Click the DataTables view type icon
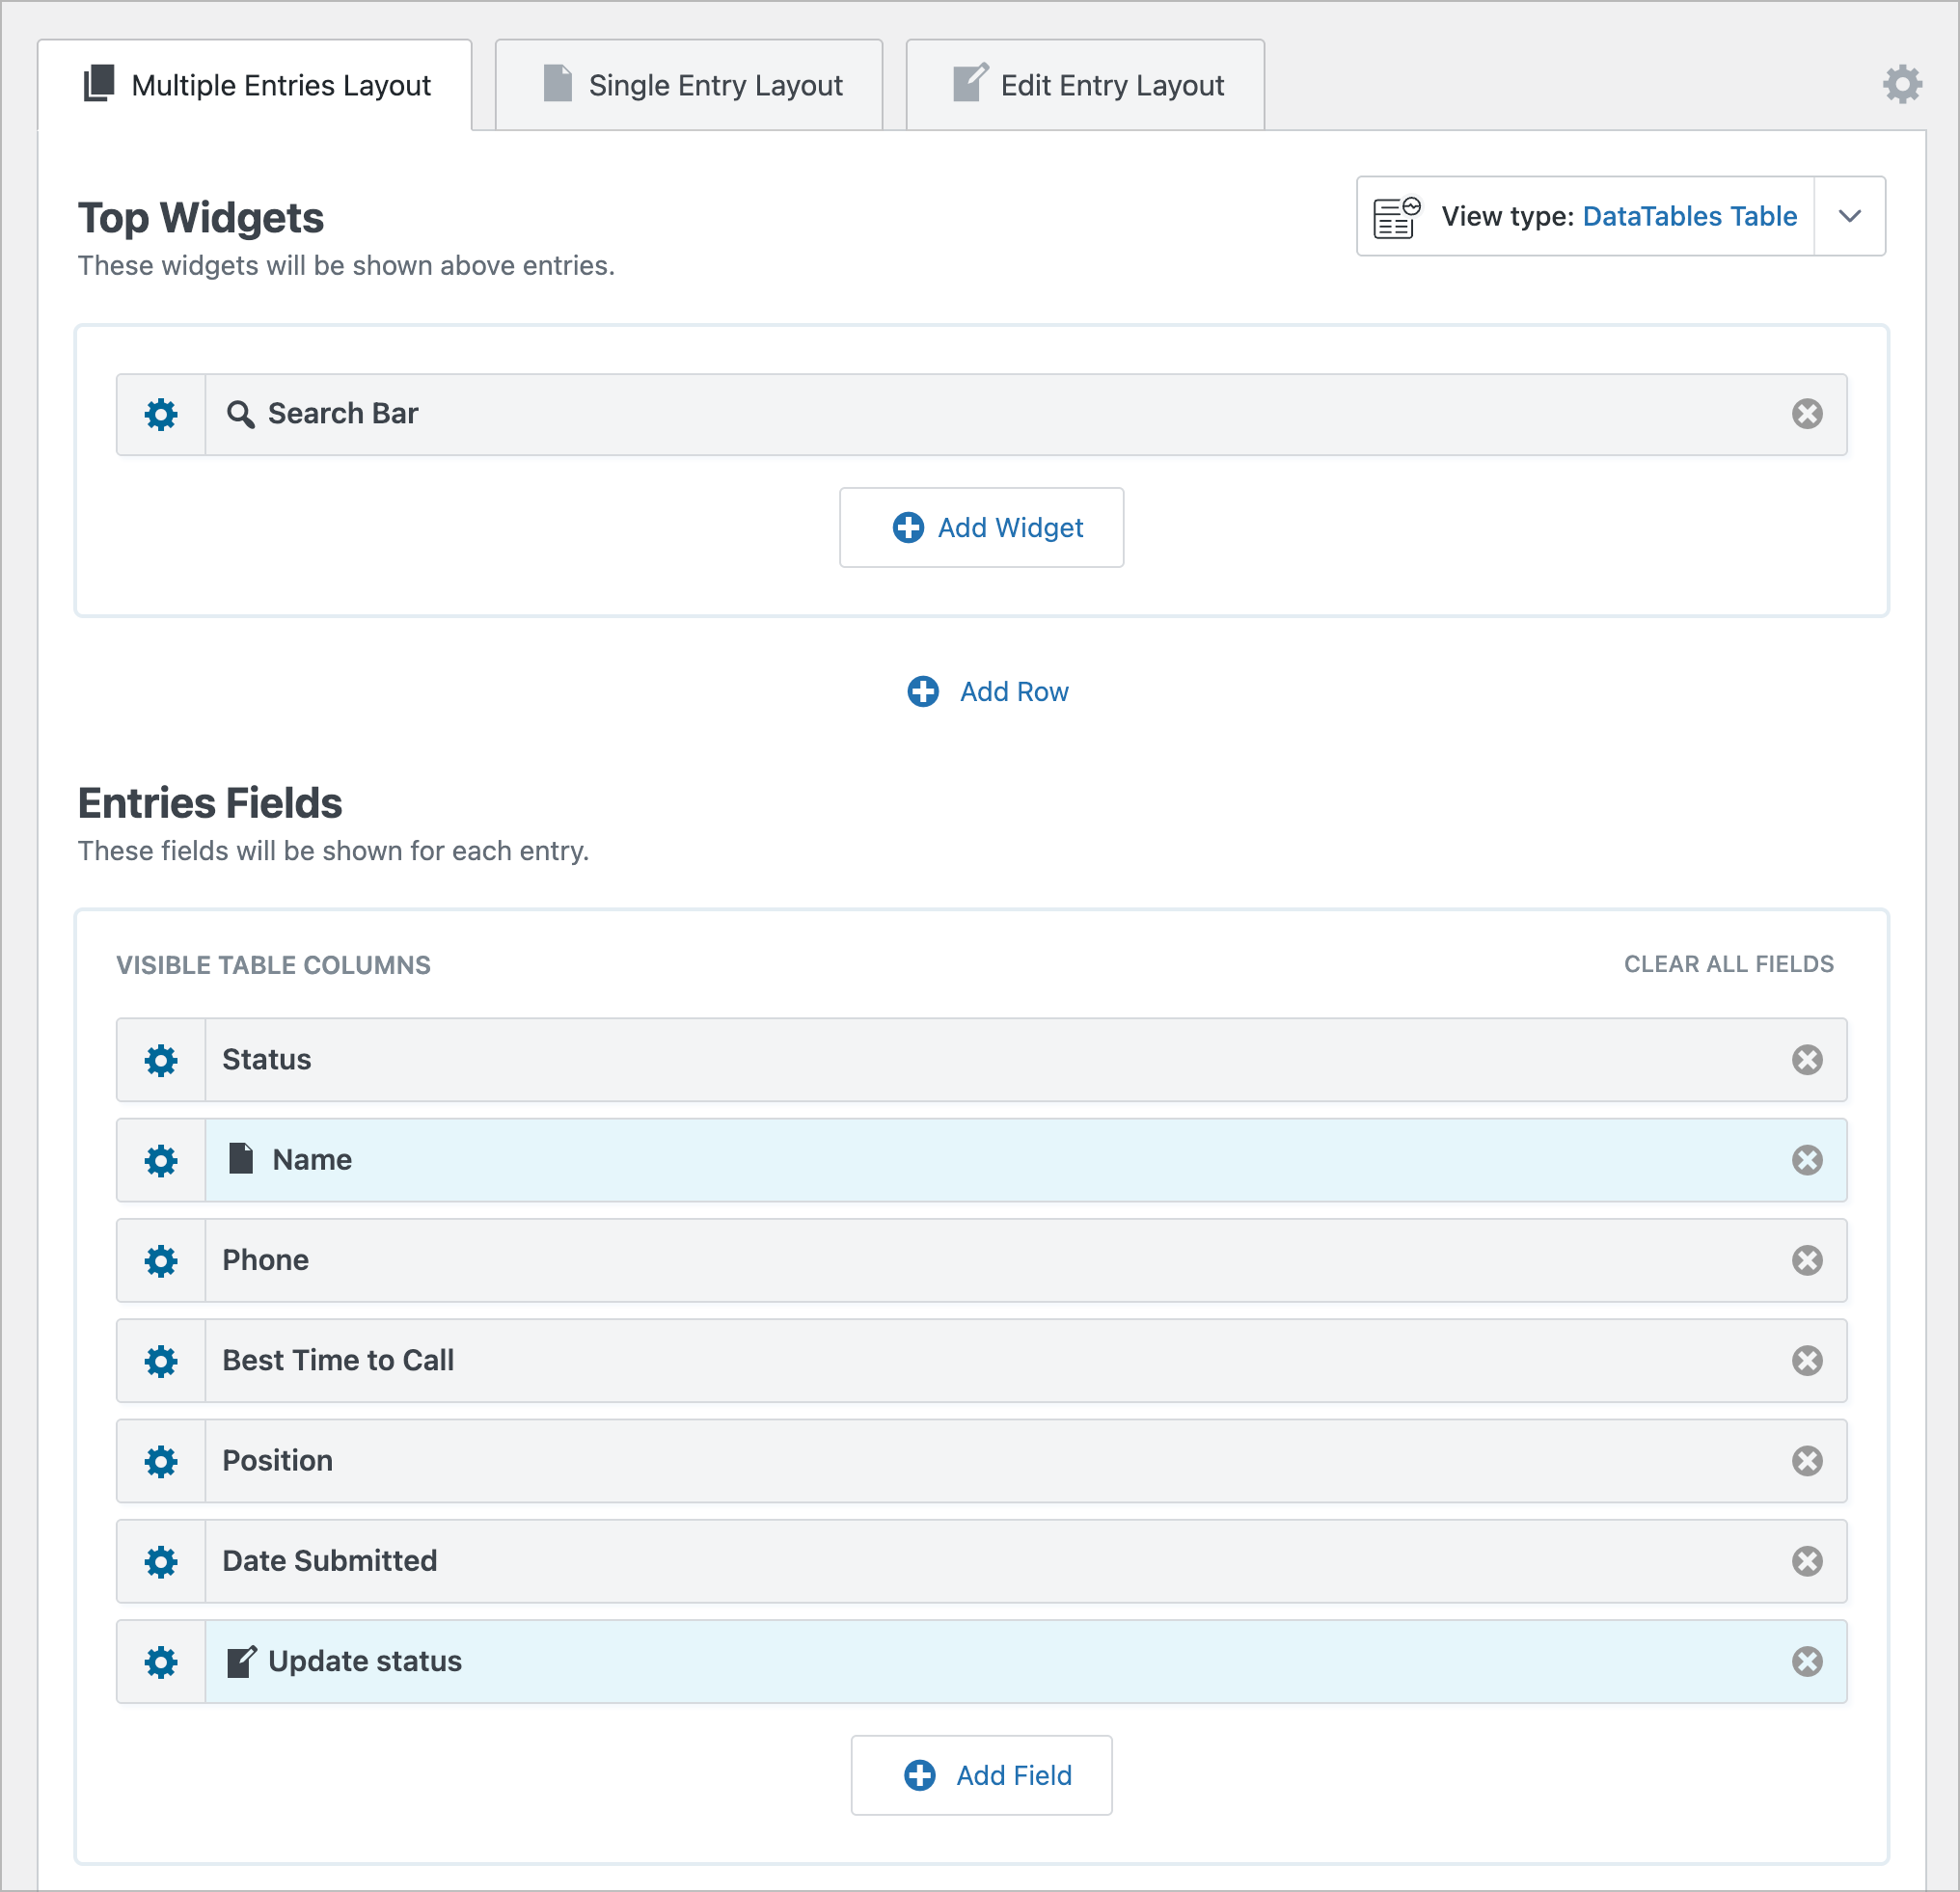1960x1892 pixels. point(1394,216)
